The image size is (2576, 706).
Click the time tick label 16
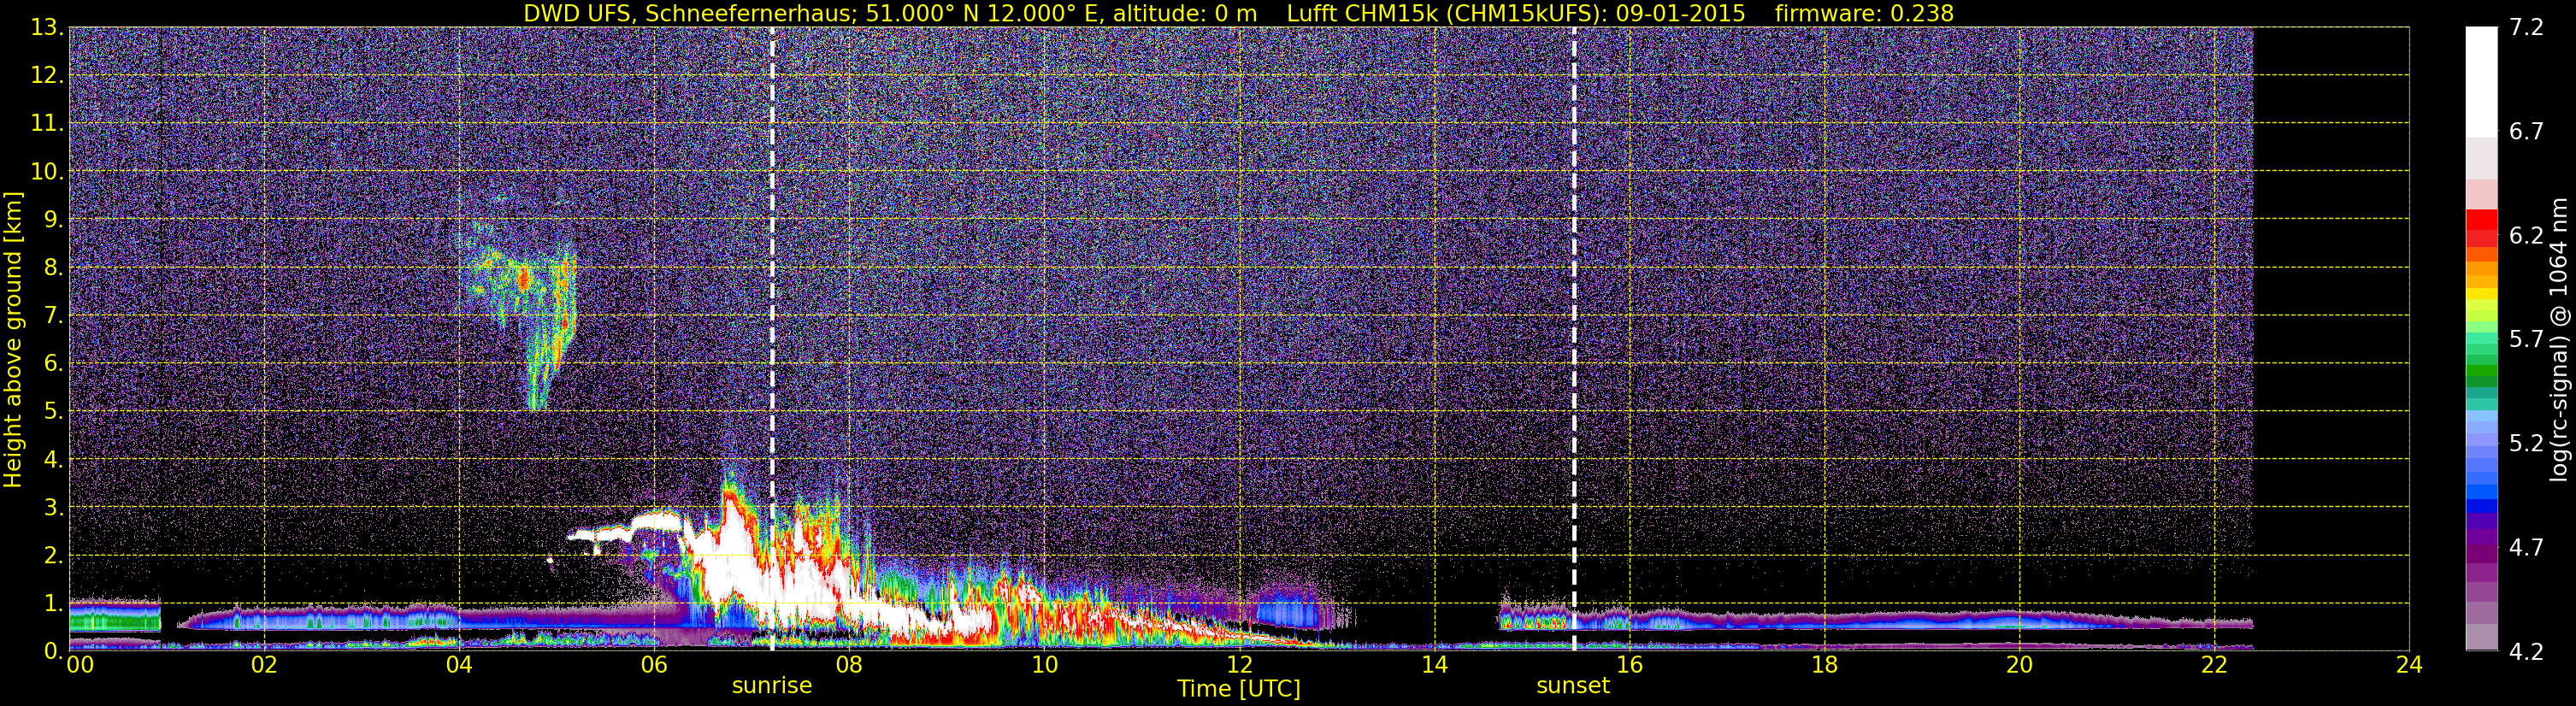(1629, 665)
